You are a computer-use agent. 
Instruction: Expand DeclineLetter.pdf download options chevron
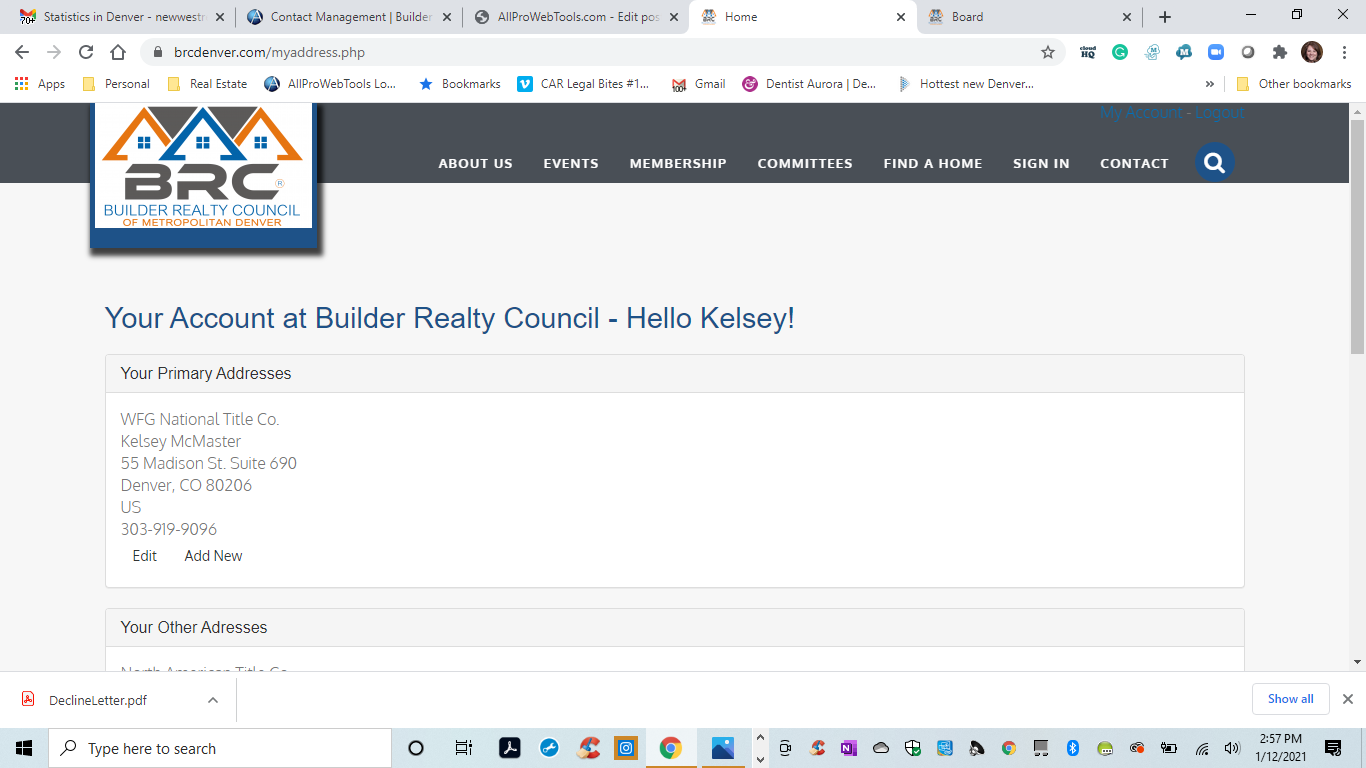click(x=213, y=700)
